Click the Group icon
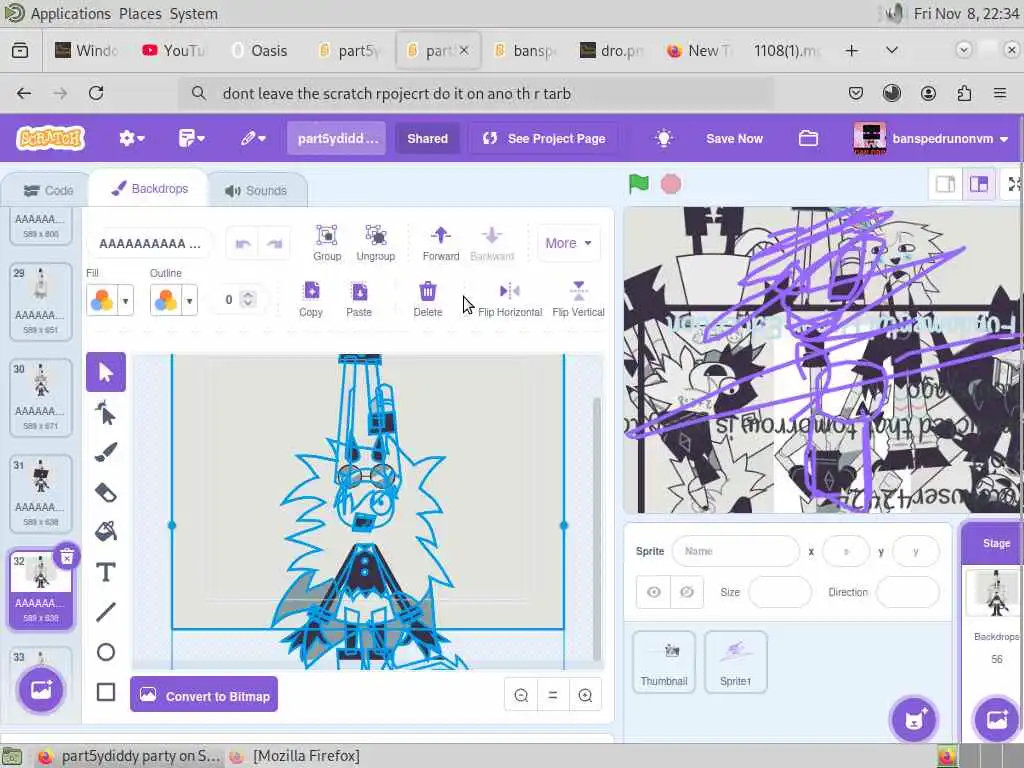 tap(327, 243)
